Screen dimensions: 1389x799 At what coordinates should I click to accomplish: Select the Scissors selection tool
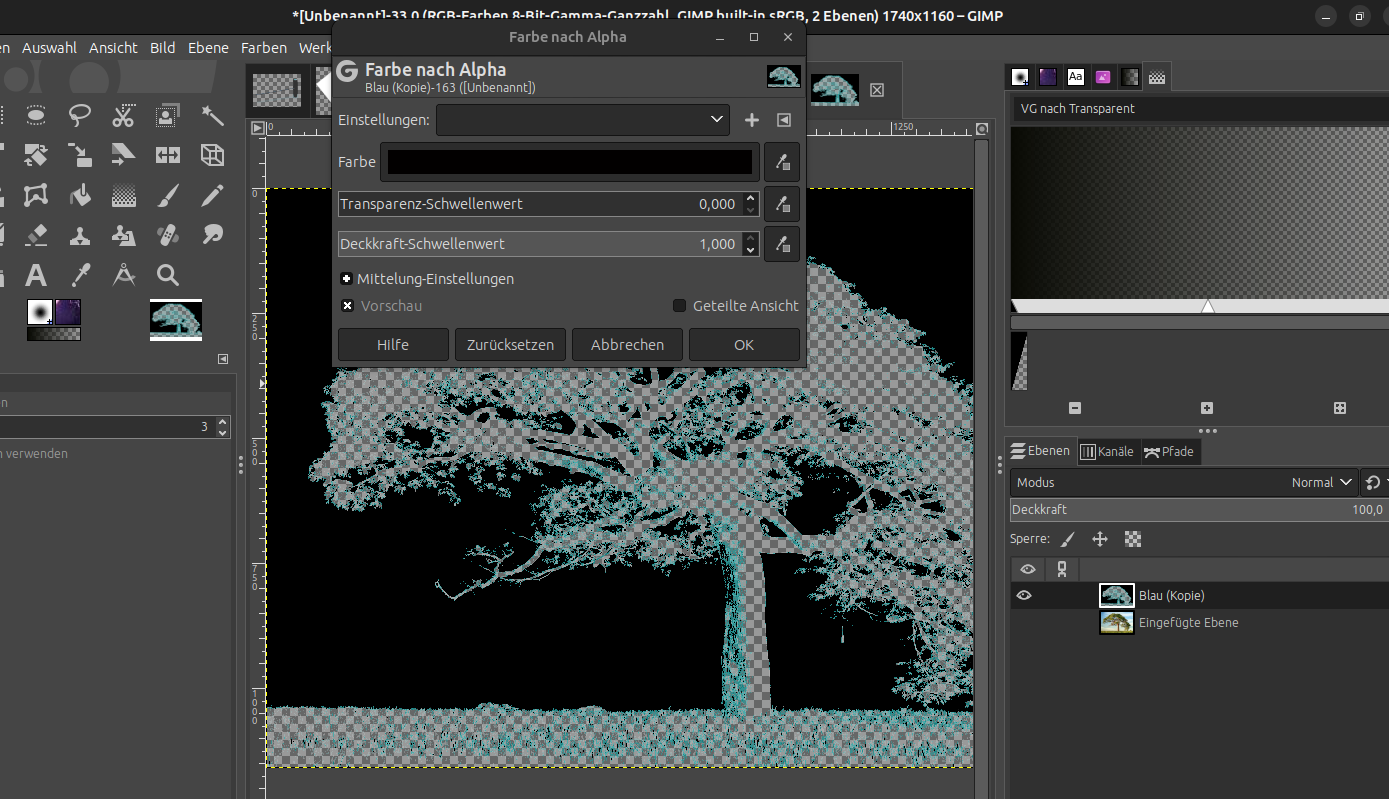pos(123,115)
